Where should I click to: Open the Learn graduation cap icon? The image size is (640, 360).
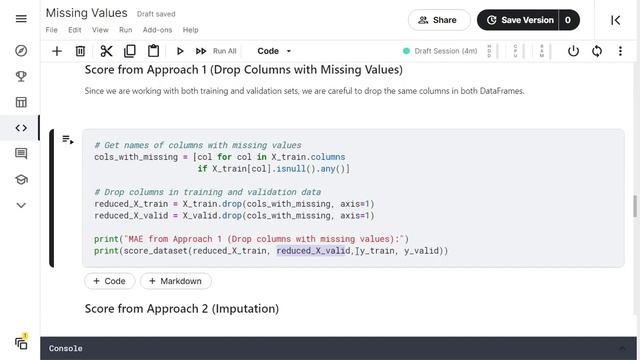tap(21, 179)
